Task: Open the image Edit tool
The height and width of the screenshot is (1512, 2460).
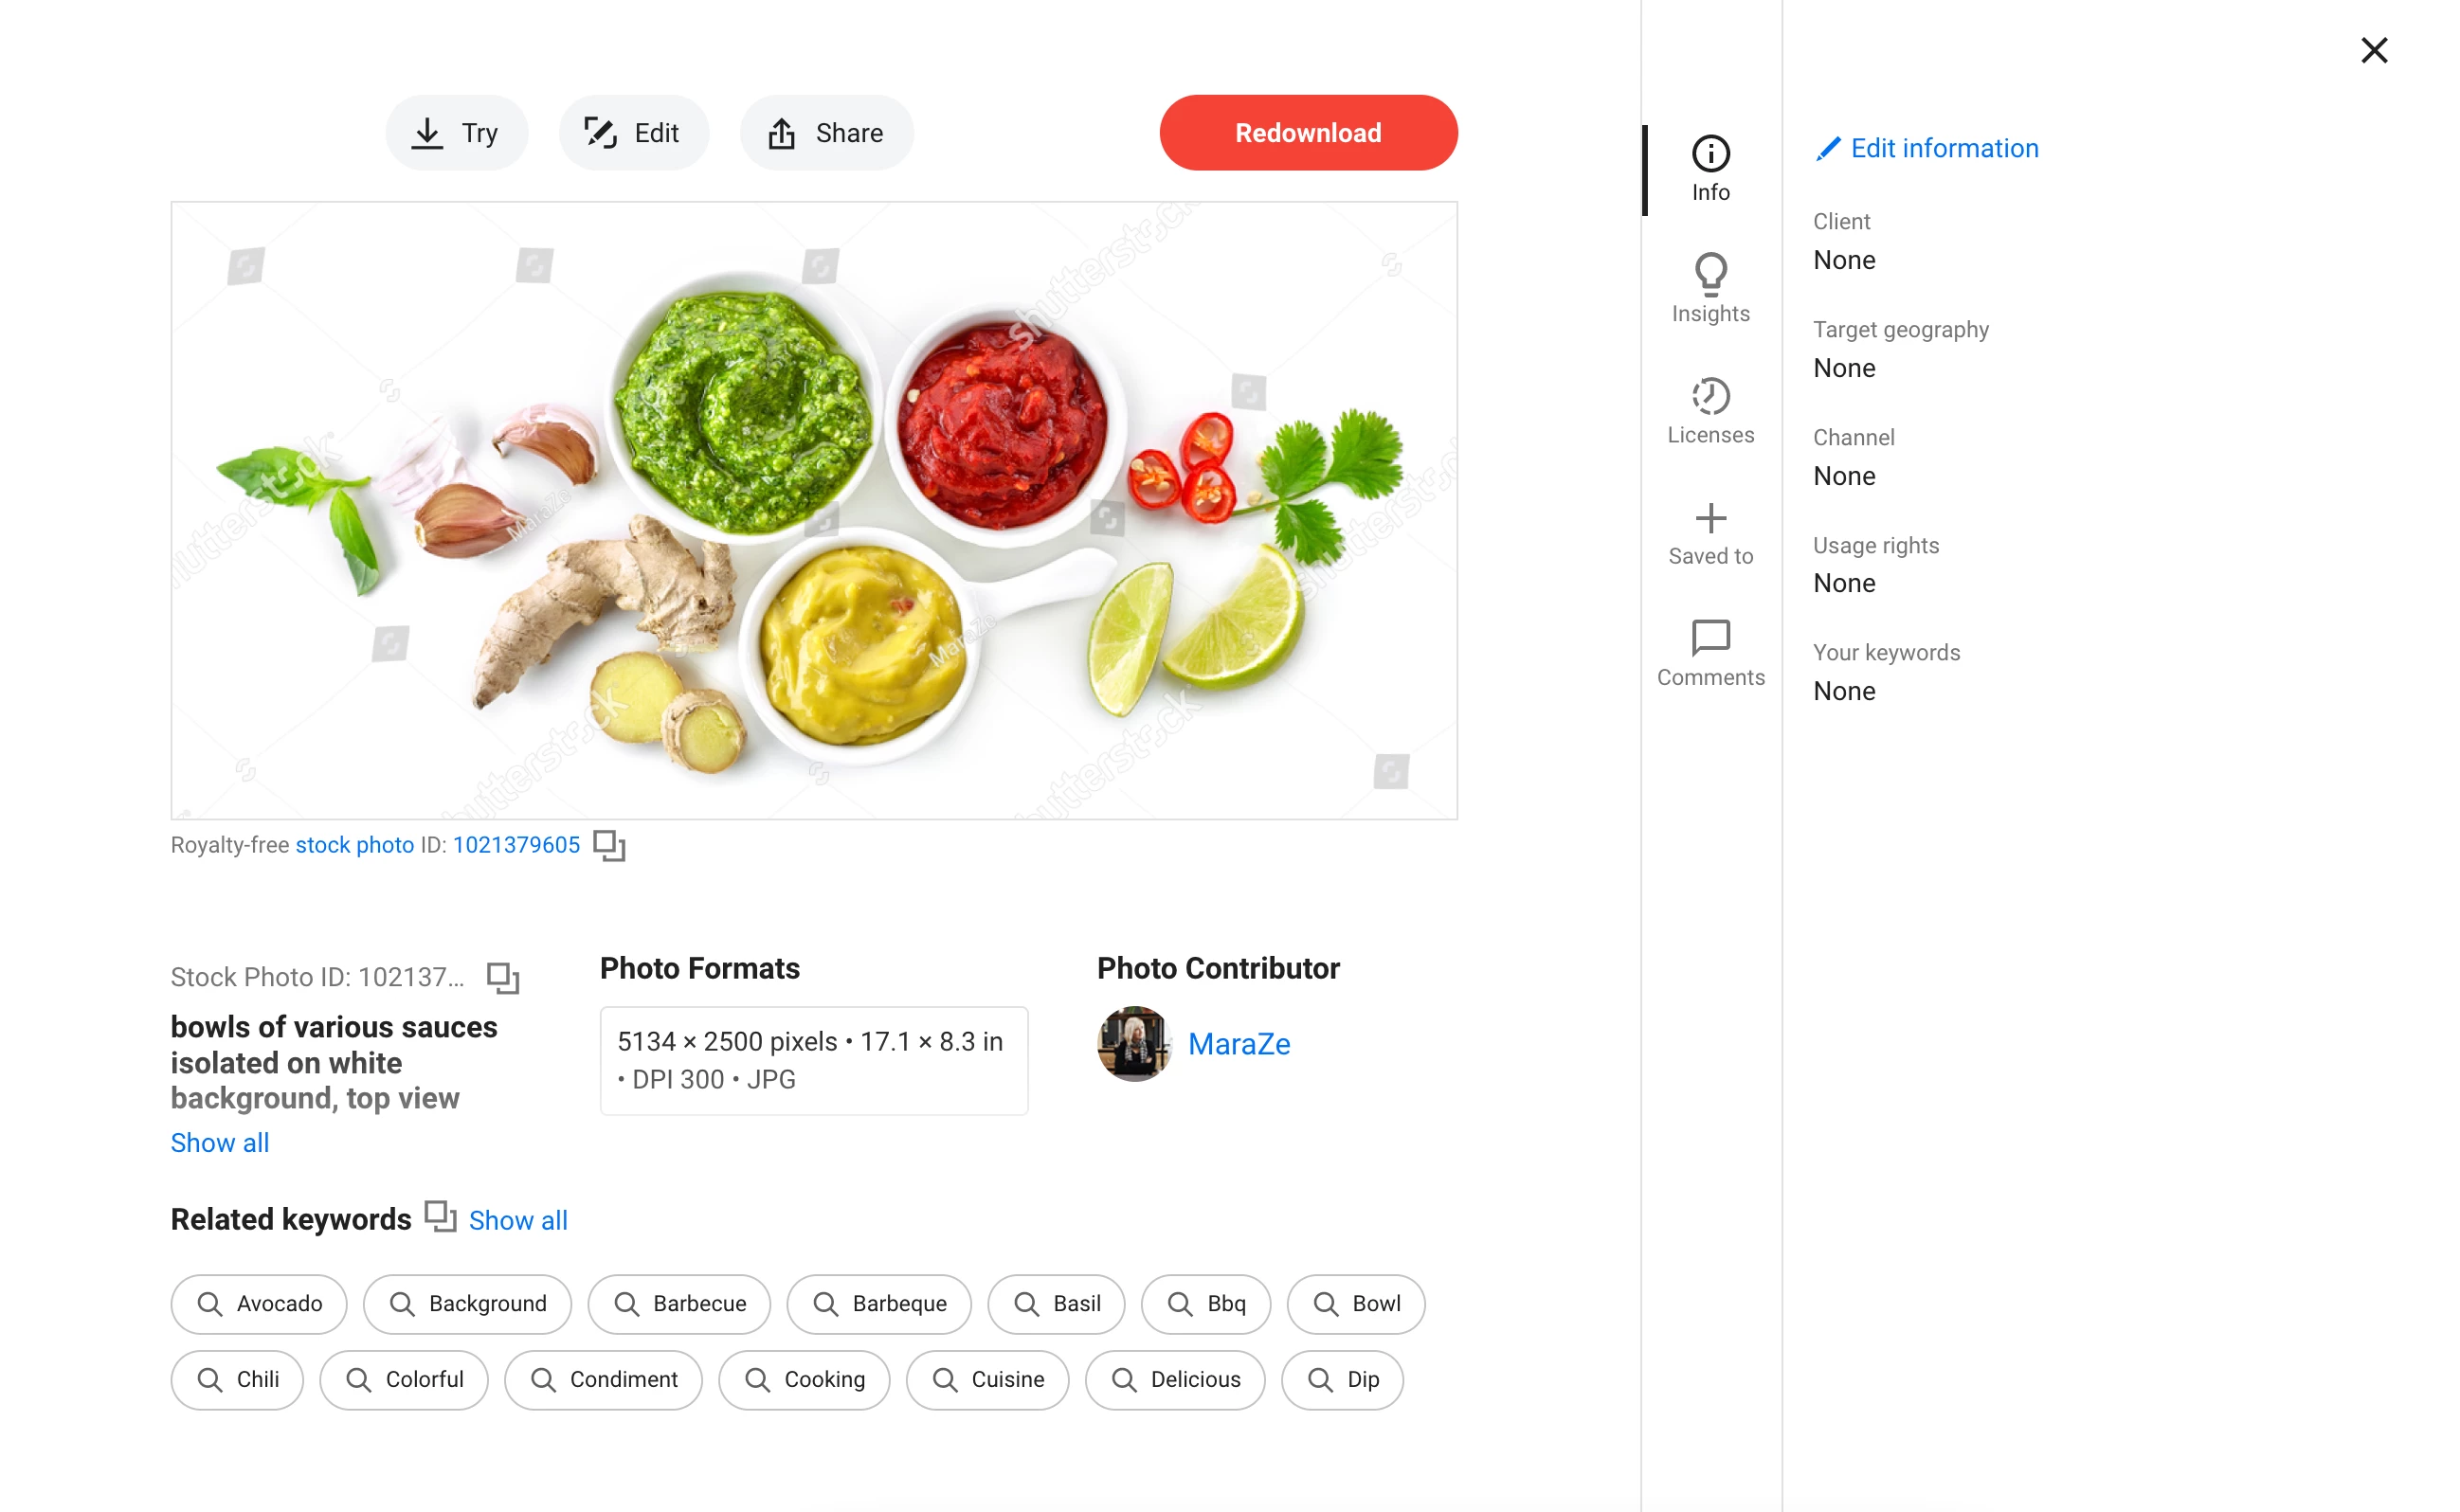Action: click(633, 133)
